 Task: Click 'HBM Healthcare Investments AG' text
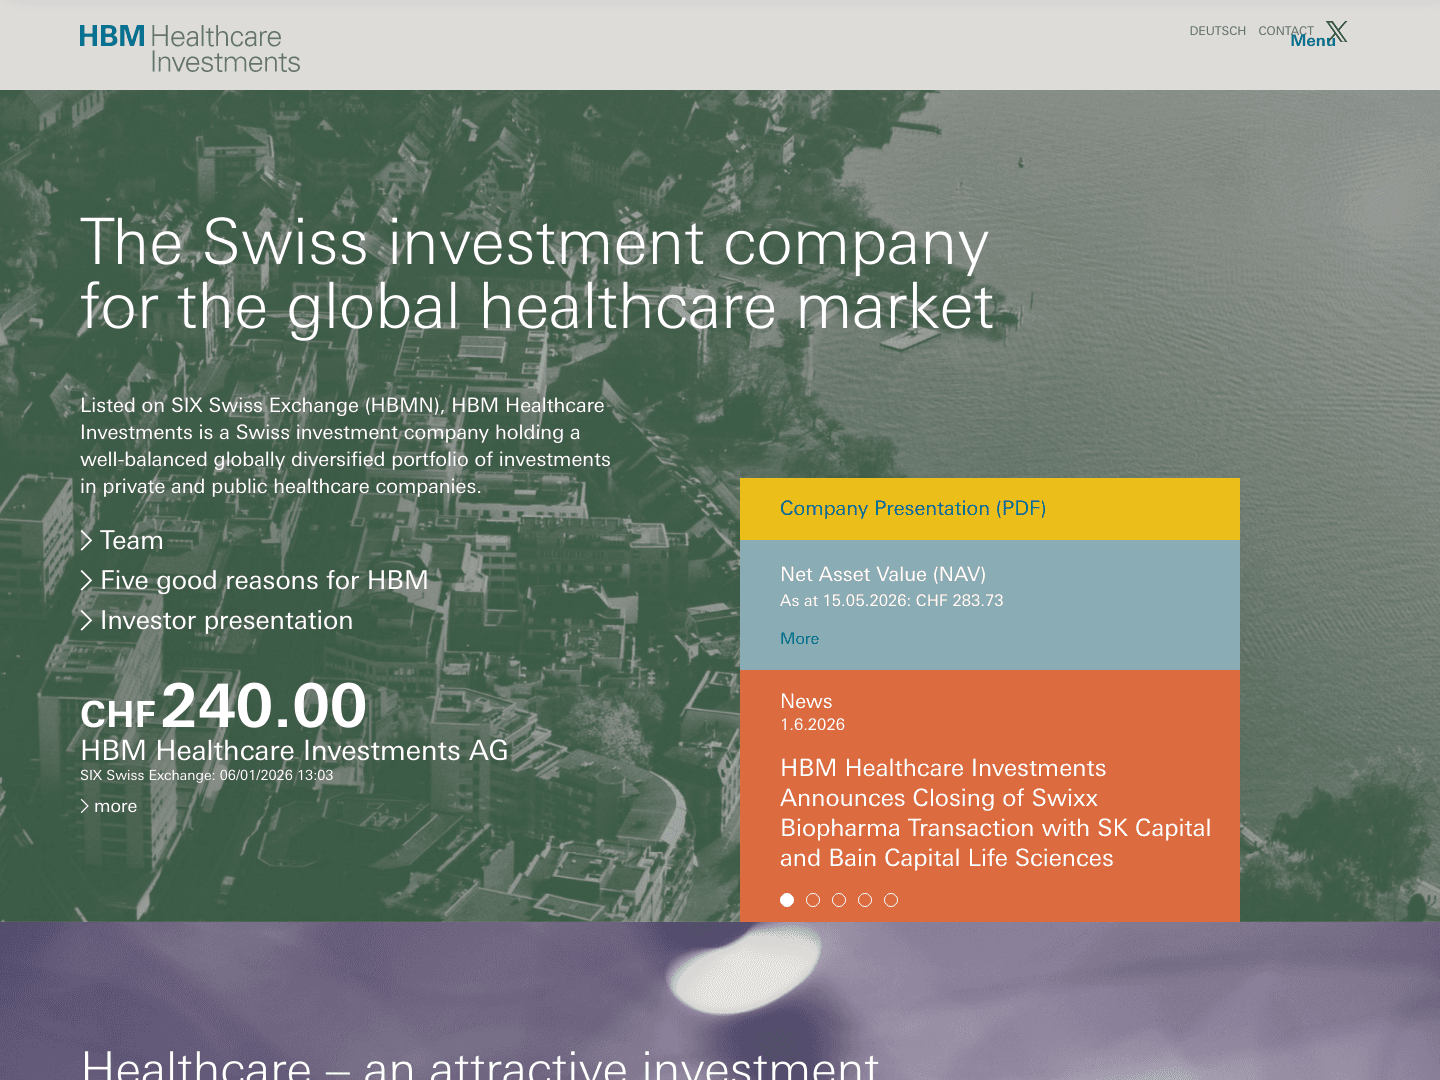pos(294,750)
